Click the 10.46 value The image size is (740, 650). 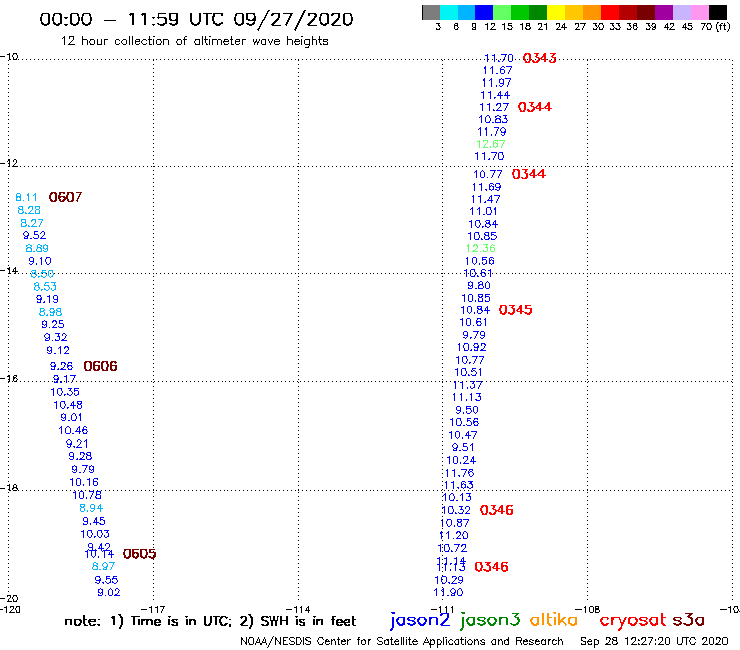click(x=73, y=431)
